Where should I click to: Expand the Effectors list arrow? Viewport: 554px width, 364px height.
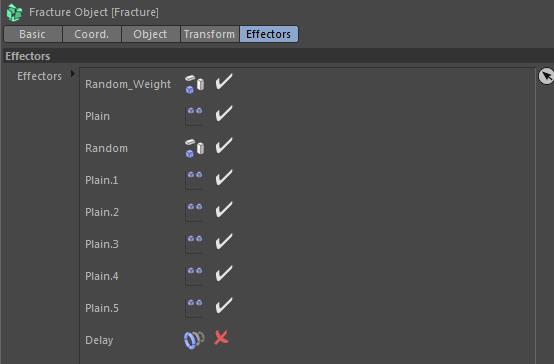coord(72,74)
